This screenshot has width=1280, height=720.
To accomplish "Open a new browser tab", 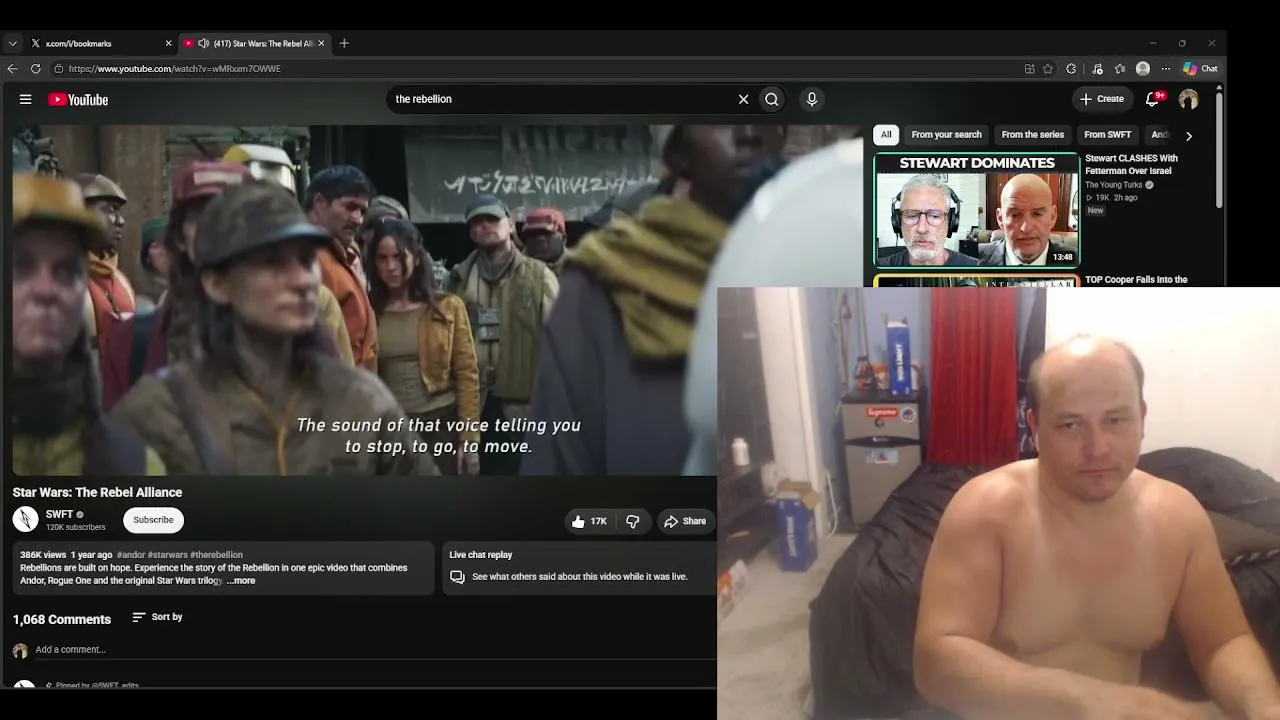I will (x=344, y=43).
